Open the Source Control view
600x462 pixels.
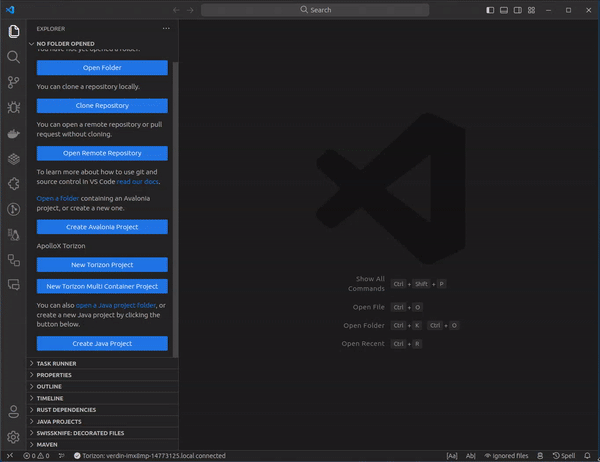click(13, 82)
